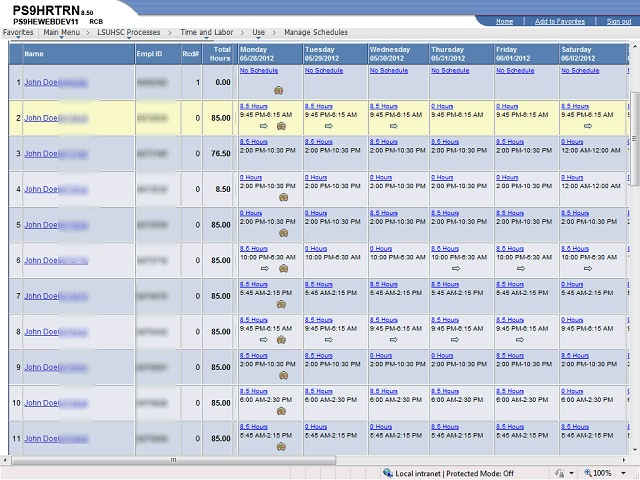Screen dimensions: 640x480
Task: Click Add to Favorites link
Action: pos(560,21)
